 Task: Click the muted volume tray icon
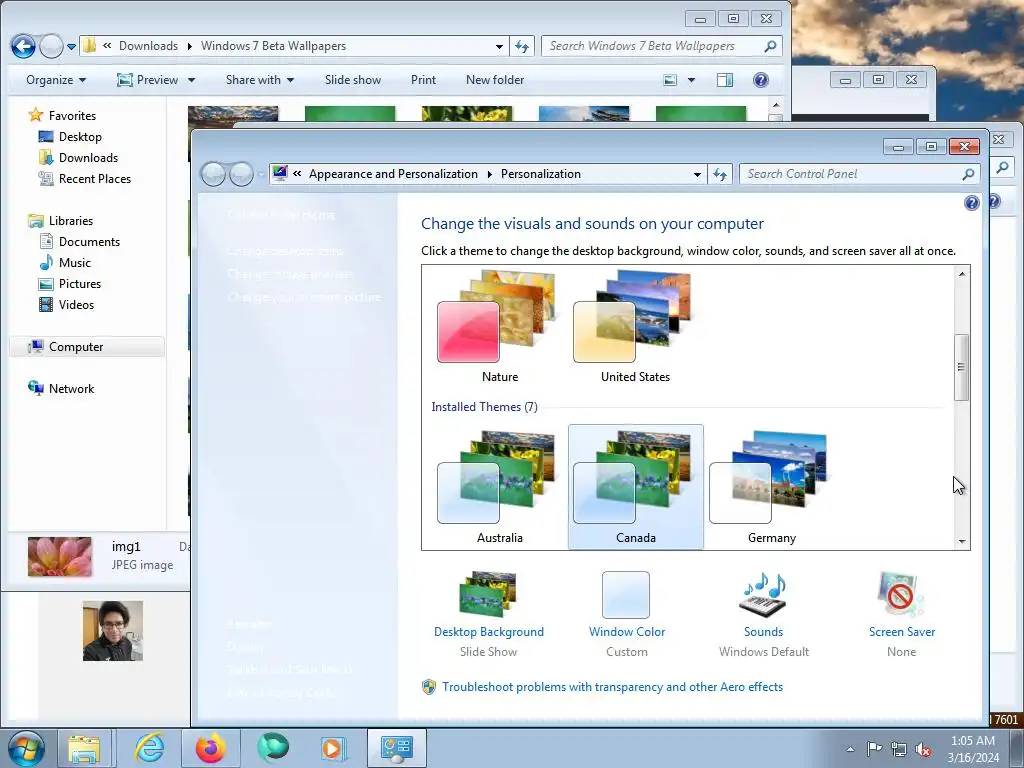923,749
